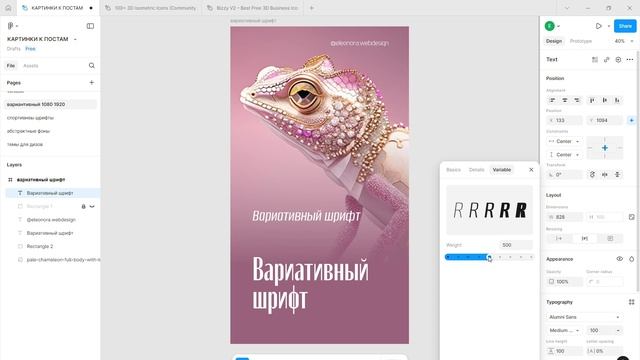Click the Weight slider handle

click(489, 257)
